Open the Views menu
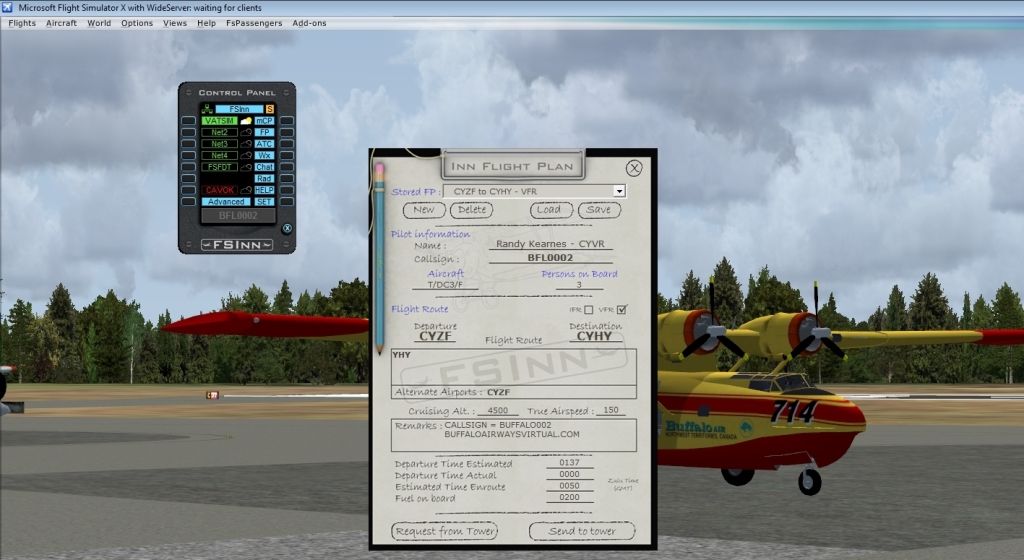1024x560 pixels. pyautogui.click(x=174, y=23)
